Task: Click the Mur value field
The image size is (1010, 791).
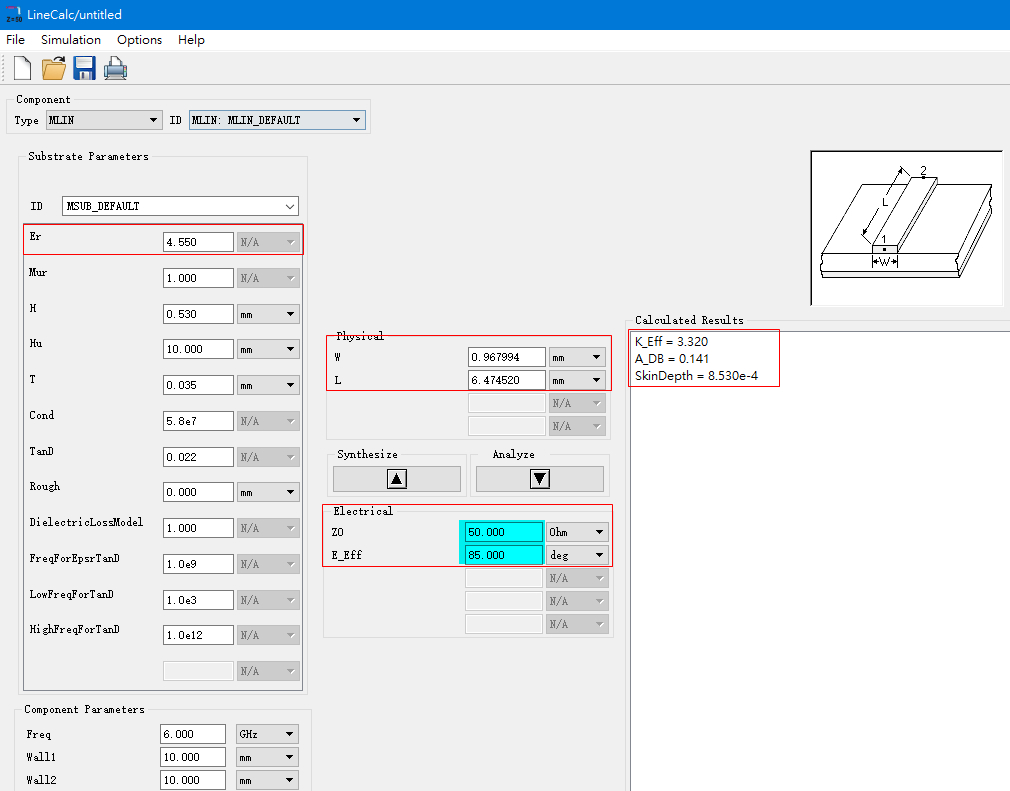Action: coord(198,278)
